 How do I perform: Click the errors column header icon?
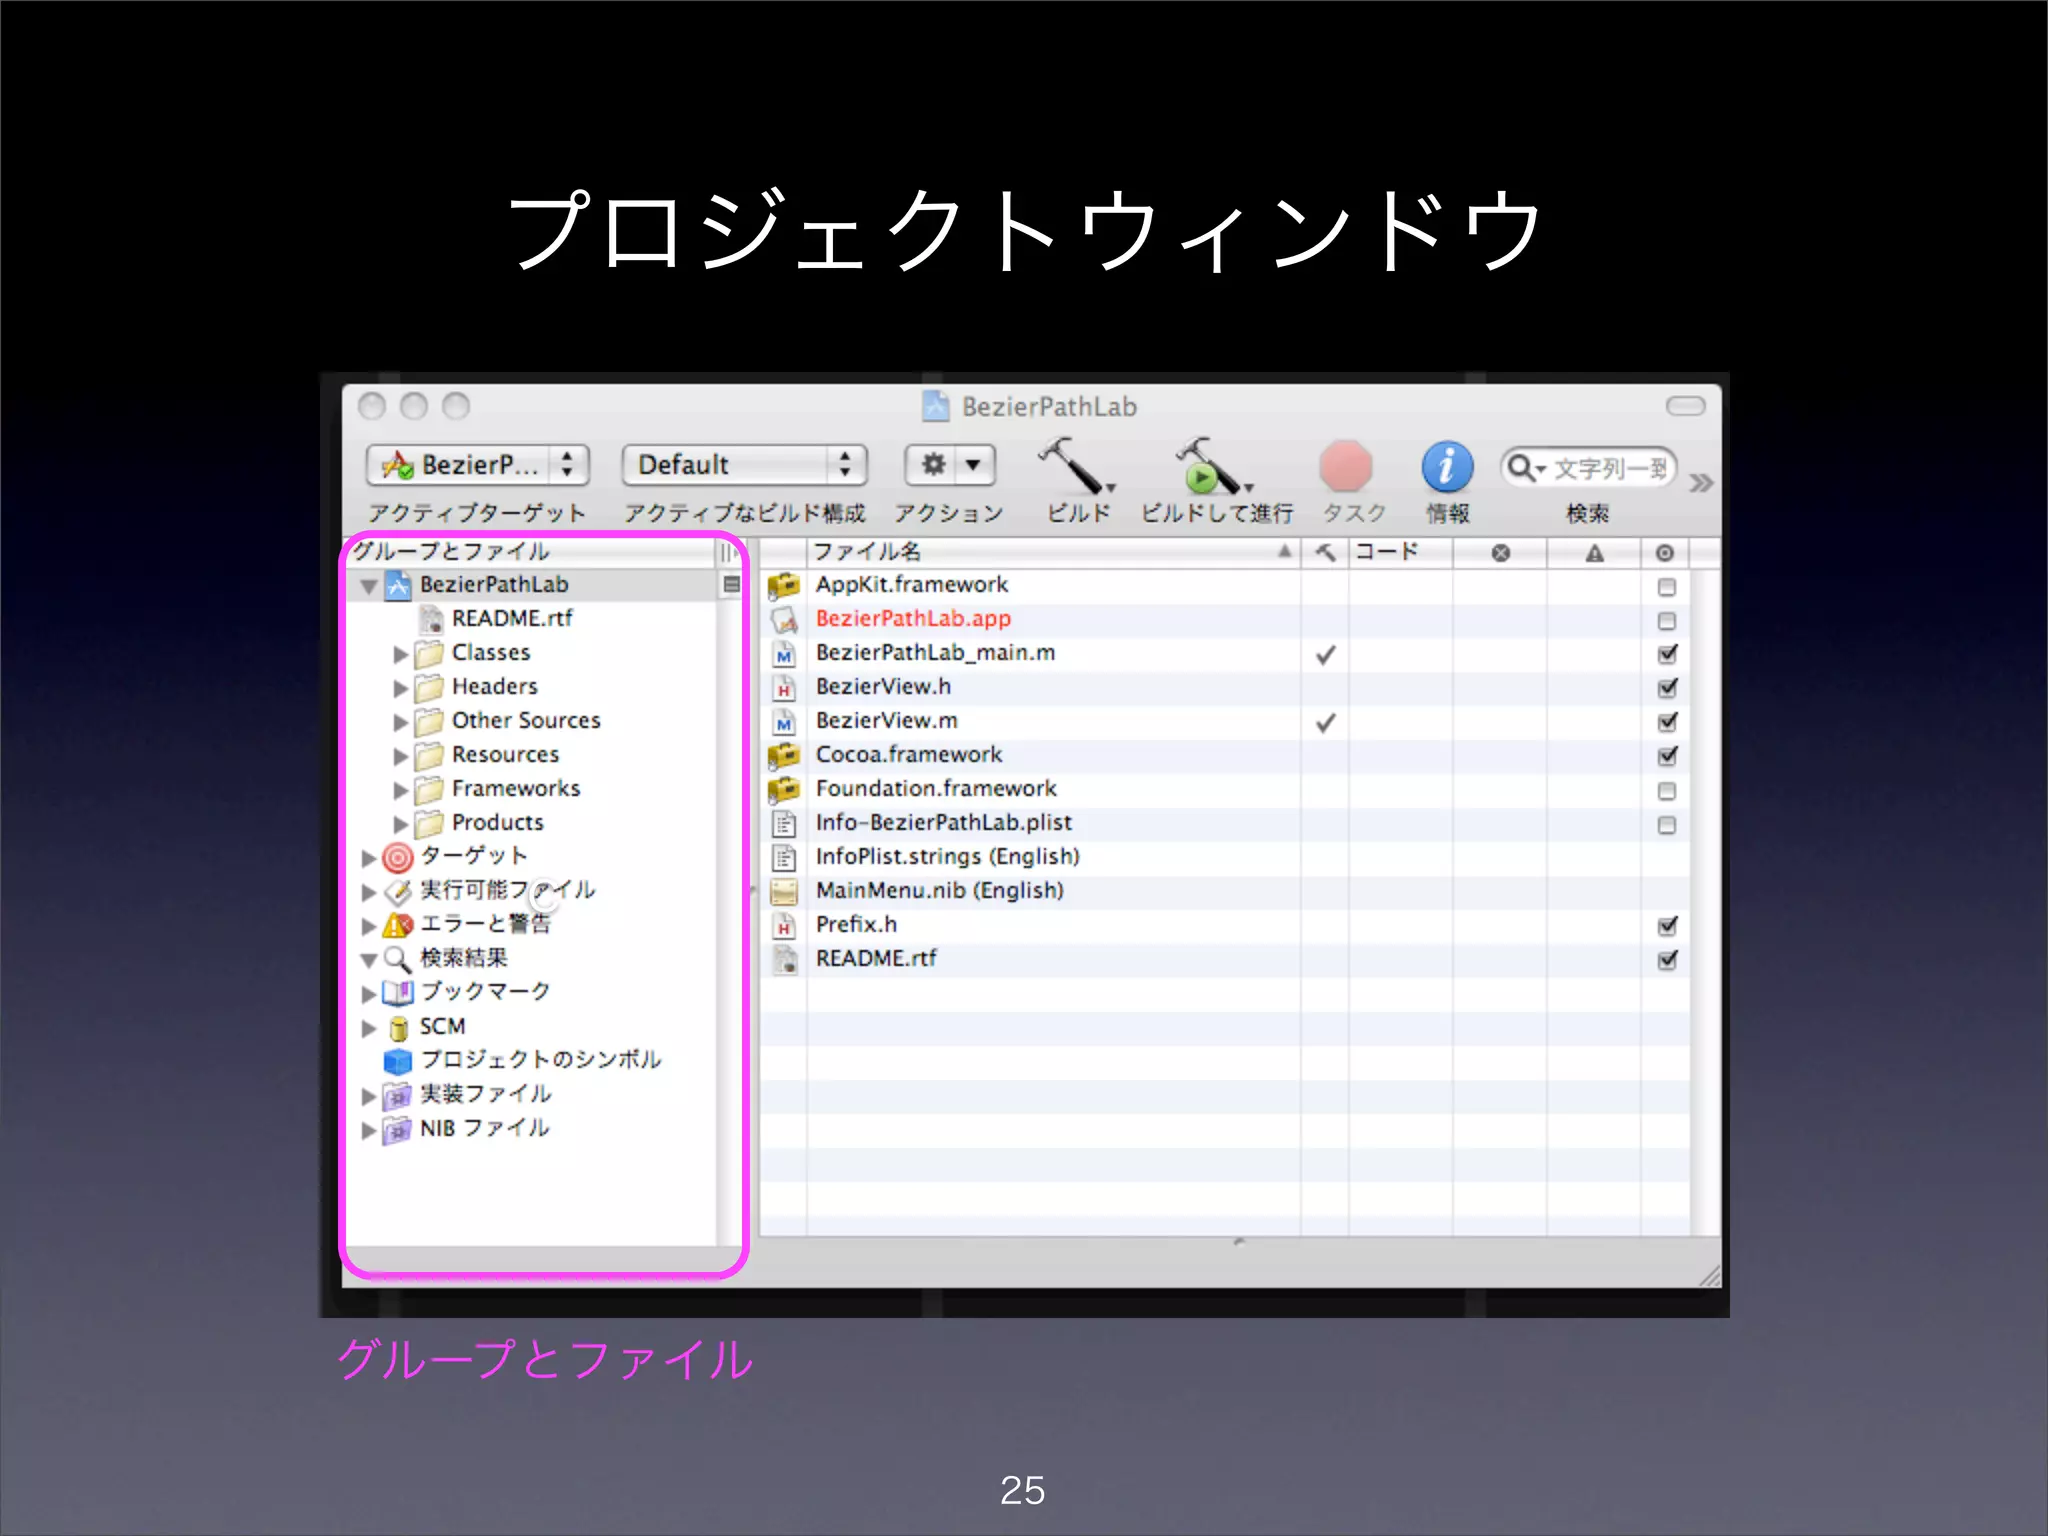point(1500,553)
